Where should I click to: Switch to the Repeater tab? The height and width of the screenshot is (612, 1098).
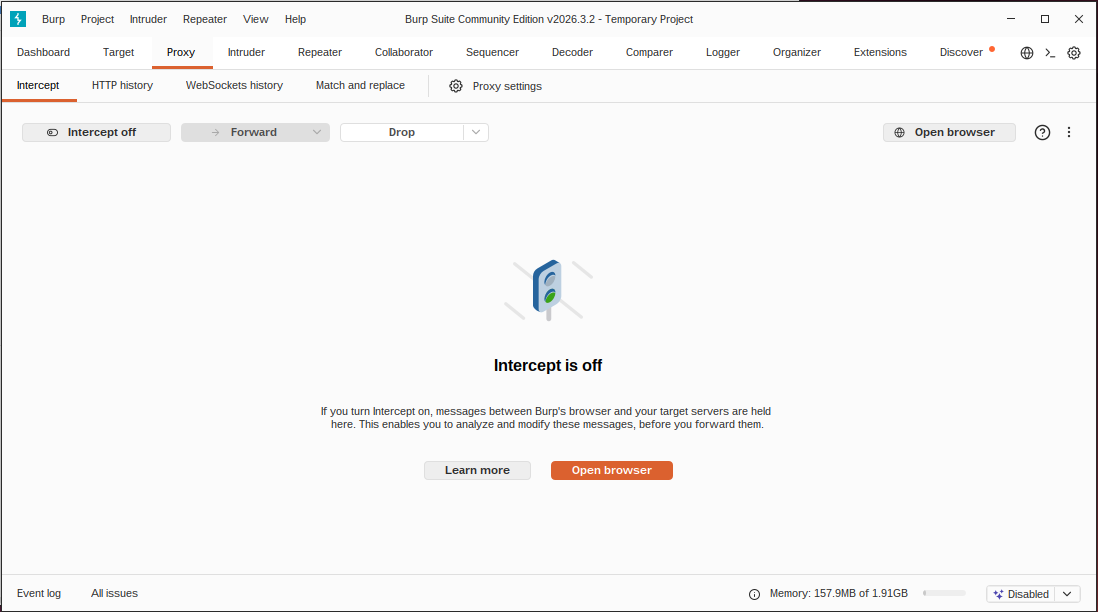coord(319,53)
